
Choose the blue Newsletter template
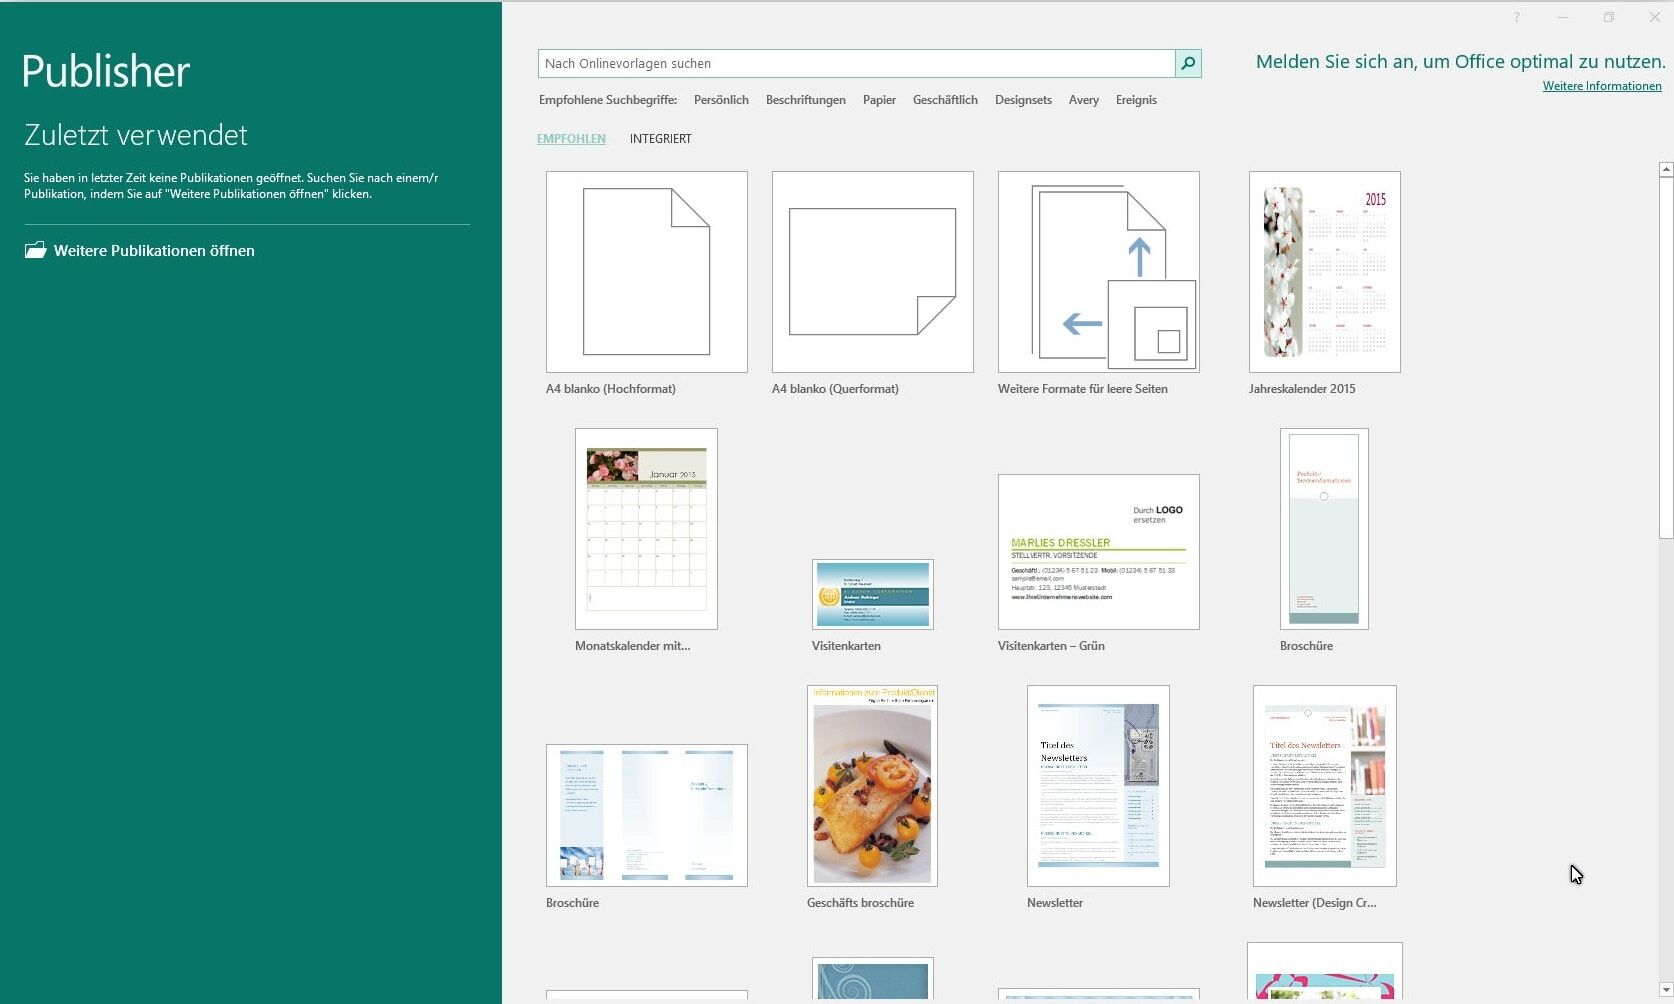(x=1098, y=786)
